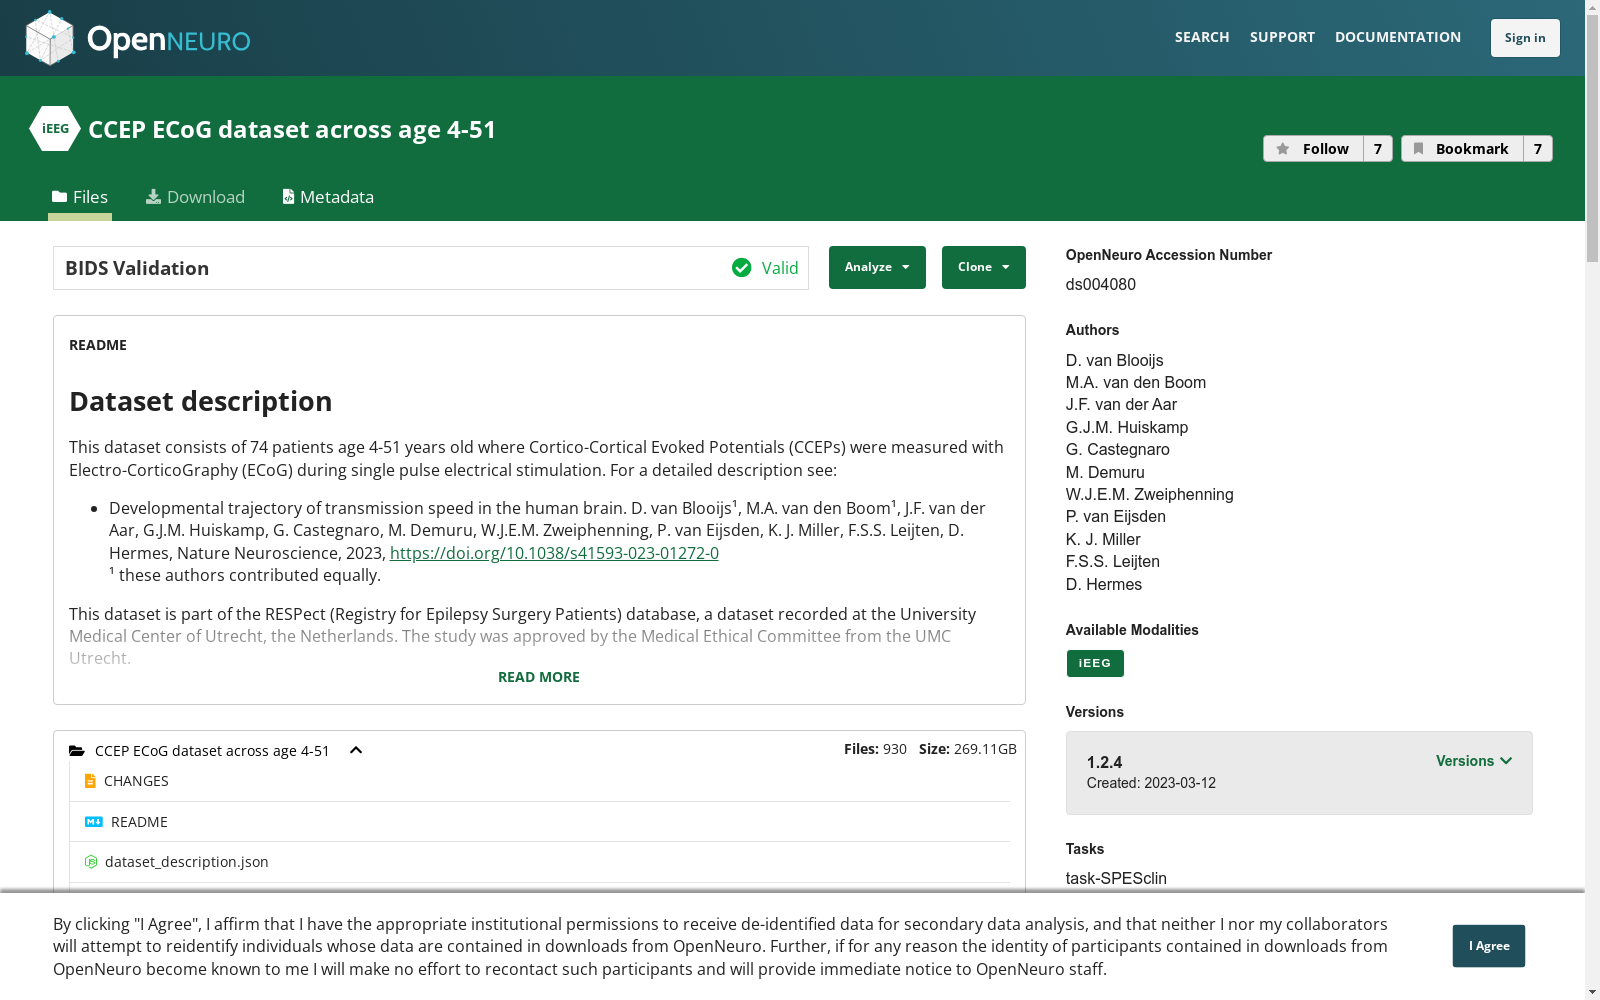Viewport: 1600px width, 1000px height.
Task: Open the README file in file list
Action: coord(139,822)
